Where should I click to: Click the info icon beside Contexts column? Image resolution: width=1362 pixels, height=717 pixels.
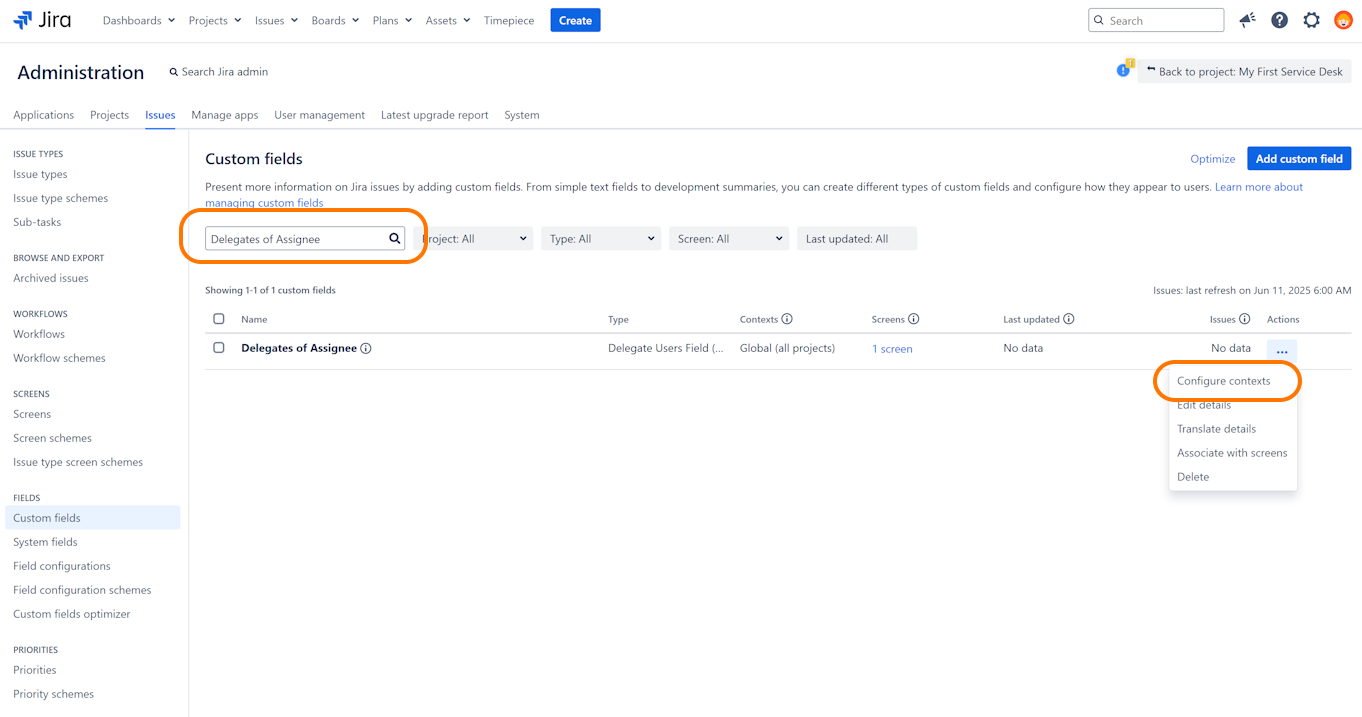pos(787,319)
